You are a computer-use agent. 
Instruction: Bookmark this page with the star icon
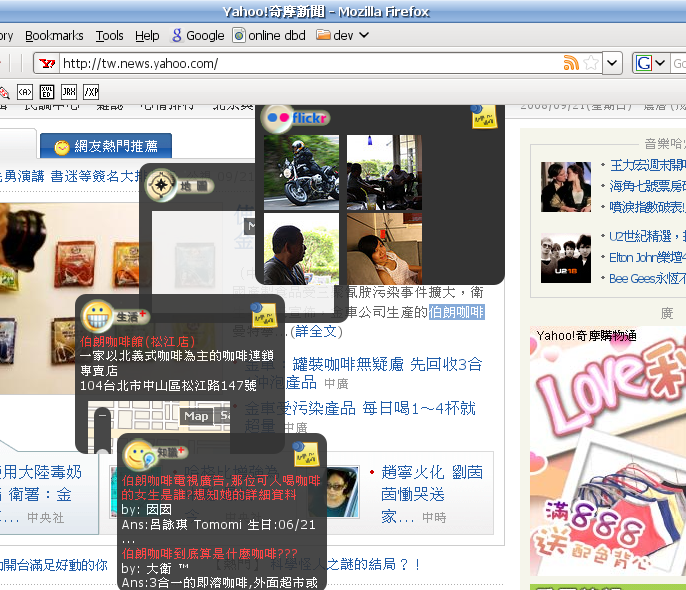pyautogui.click(x=591, y=63)
